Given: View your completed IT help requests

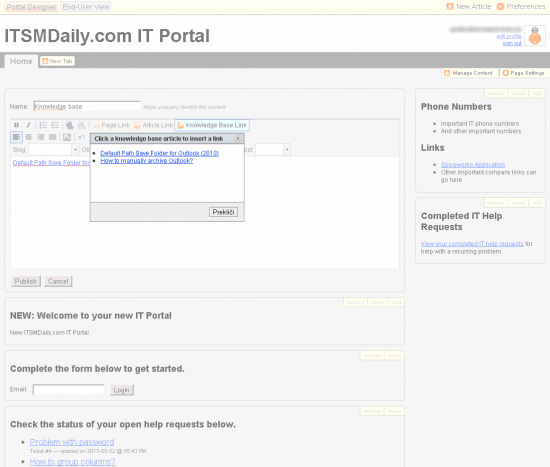Looking at the screenshot, I should 472,243.
